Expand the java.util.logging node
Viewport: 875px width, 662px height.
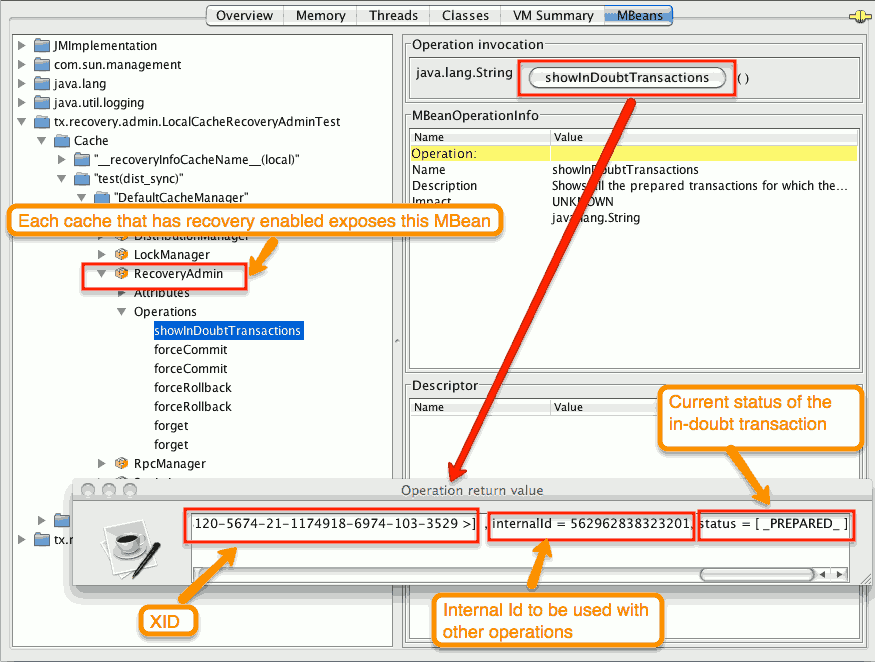(x=23, y=103)
